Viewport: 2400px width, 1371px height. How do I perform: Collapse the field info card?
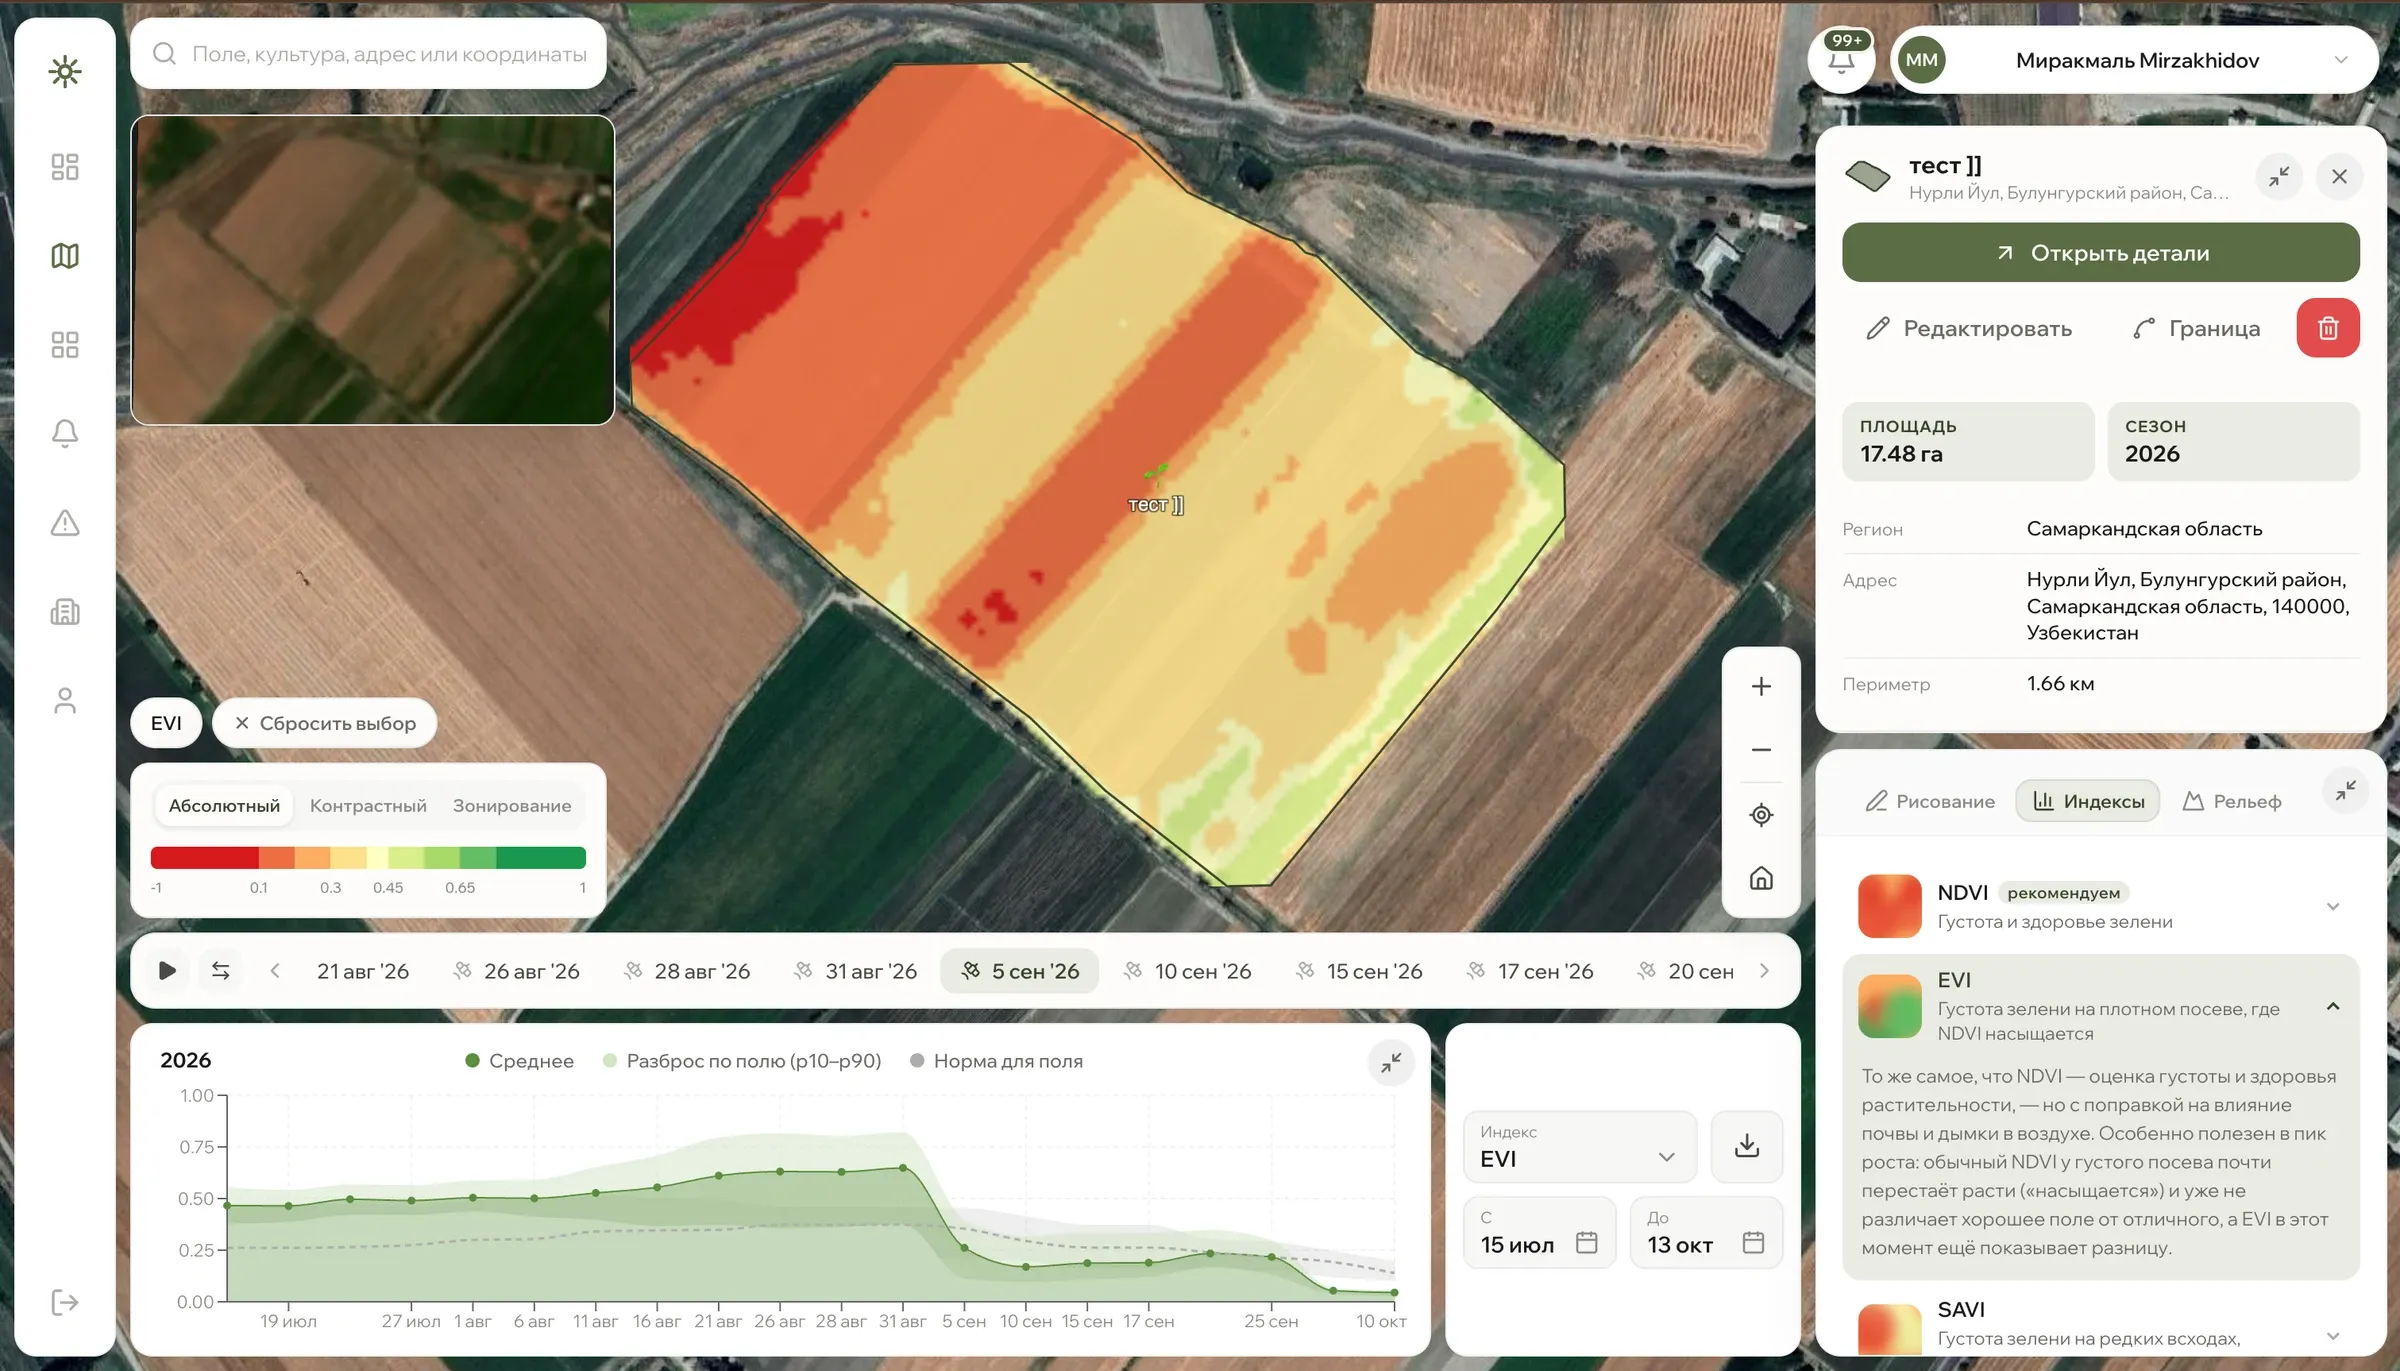(2280, 177)
